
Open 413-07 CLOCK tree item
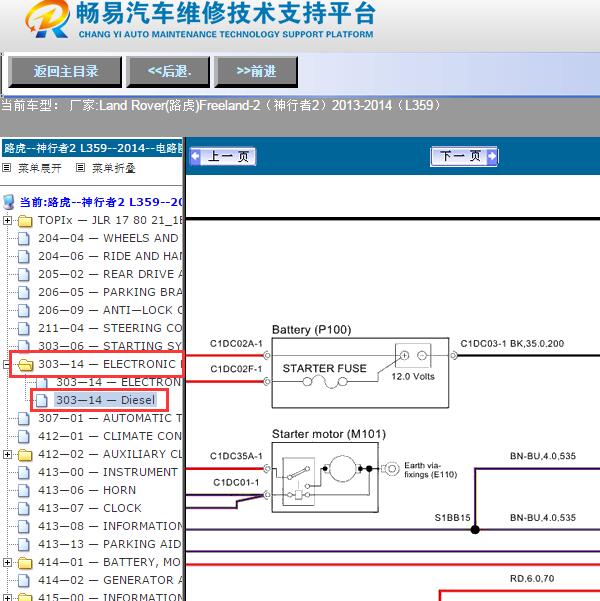pyautogui.click(x=90, y=508)
